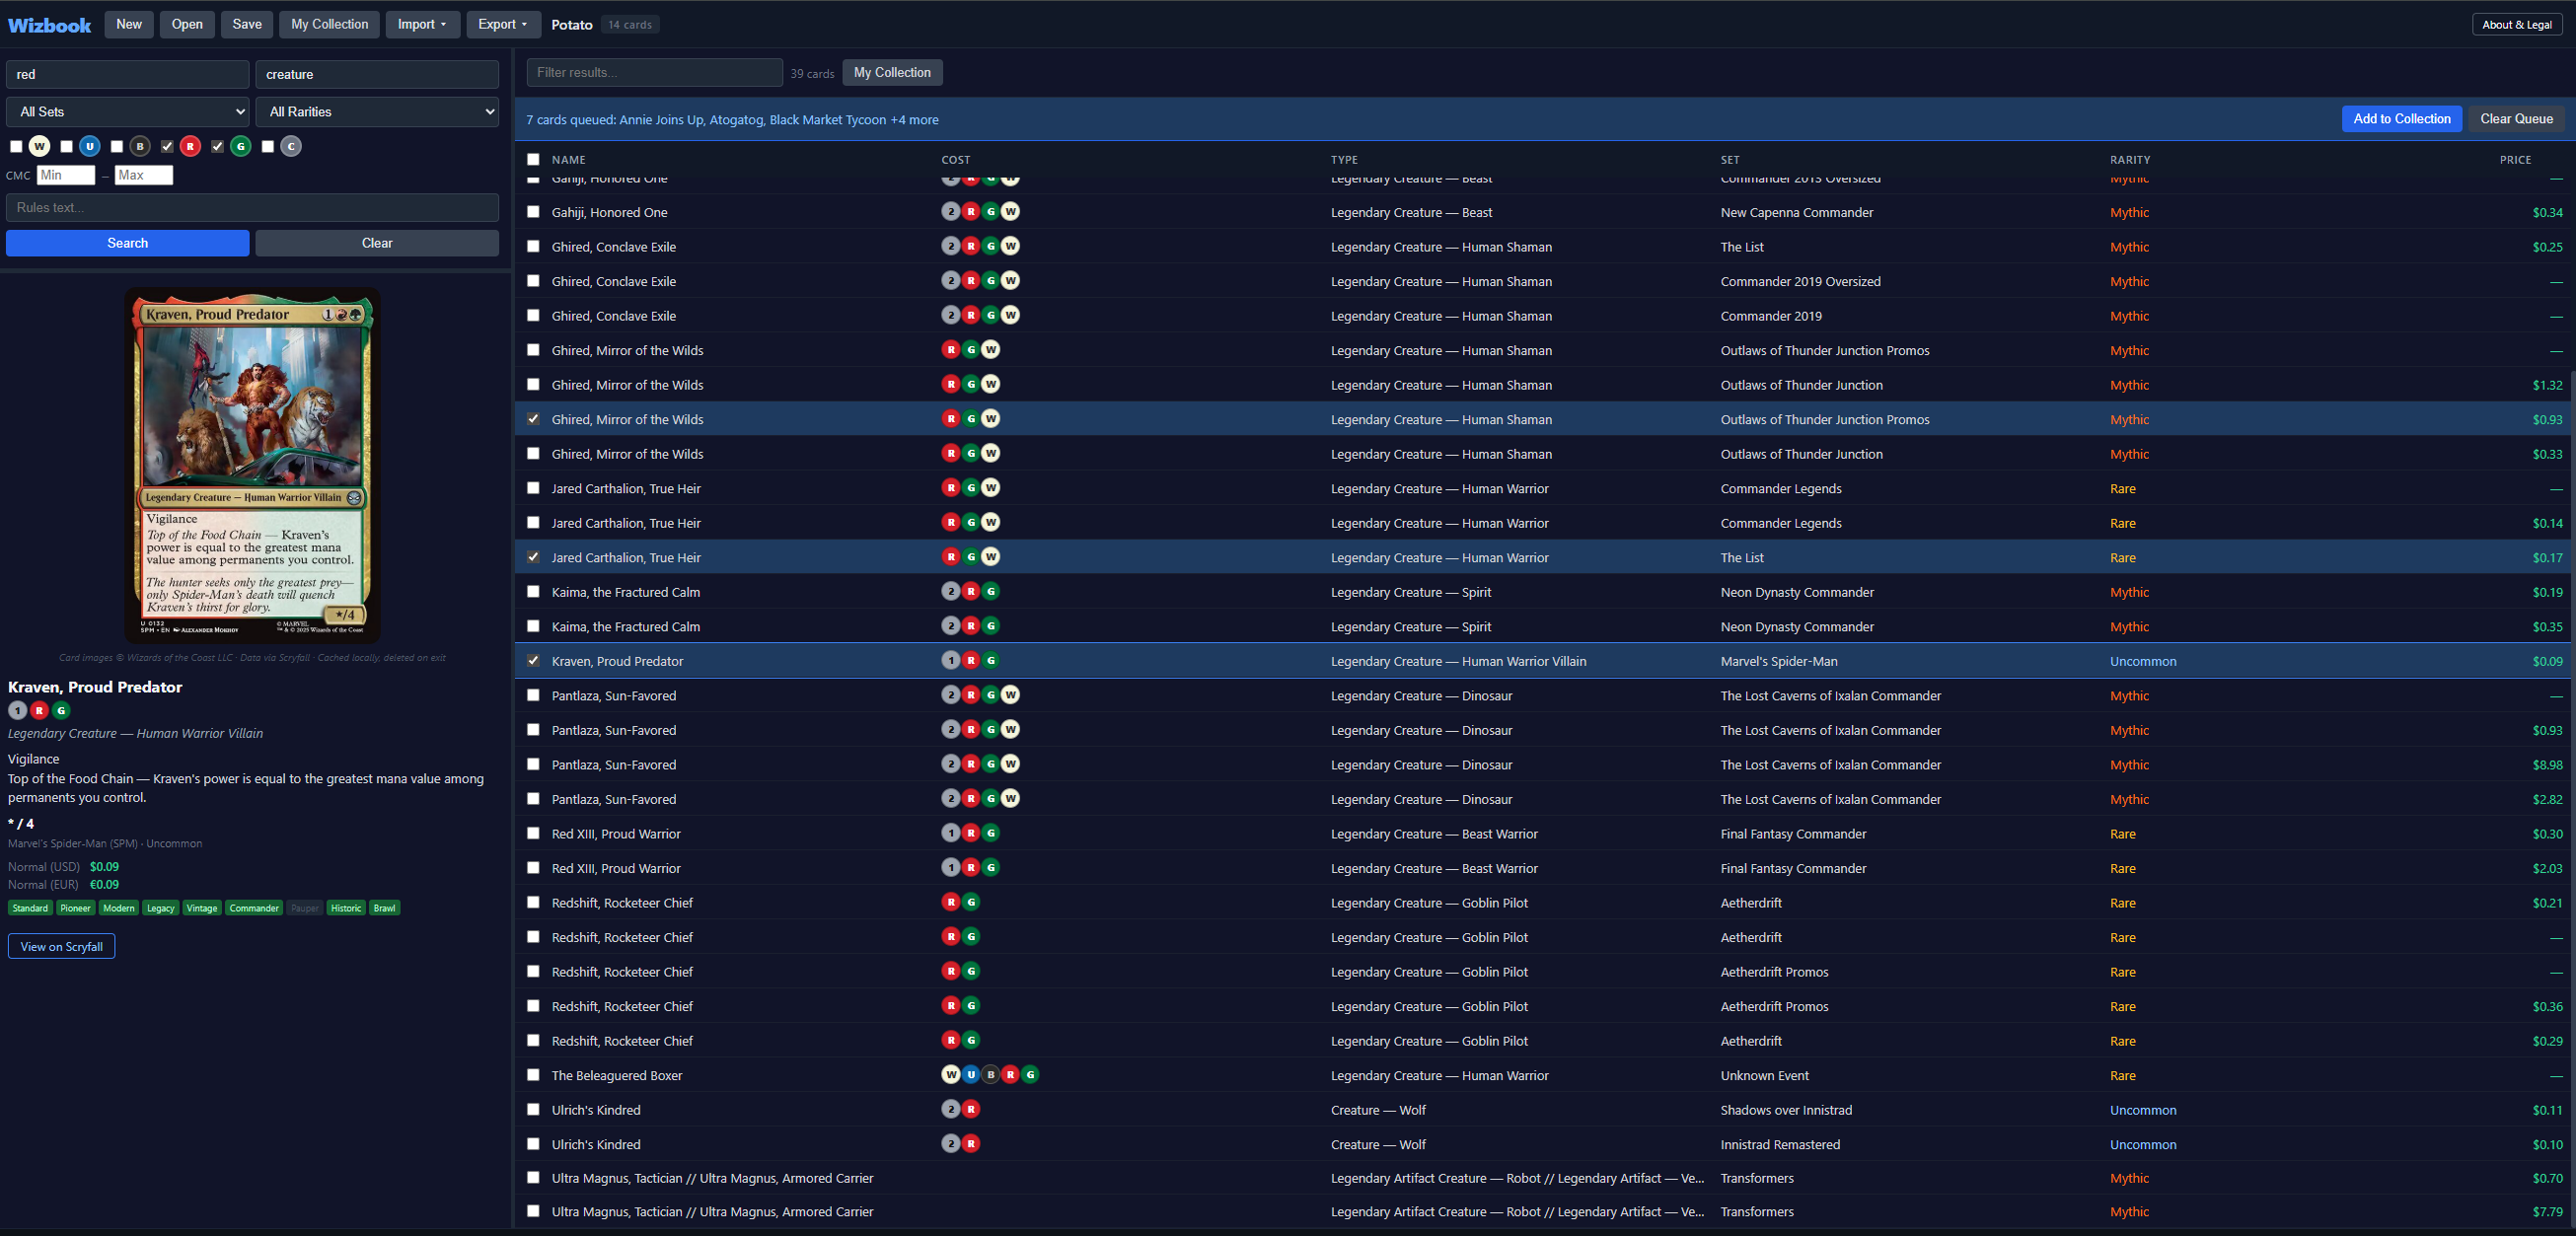
Task: Enable the select-all checkbox in table header
Action: 533,159
